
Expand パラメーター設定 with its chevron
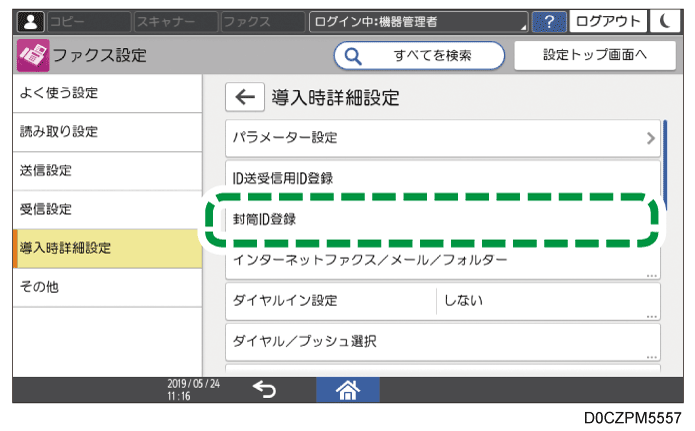650,138
